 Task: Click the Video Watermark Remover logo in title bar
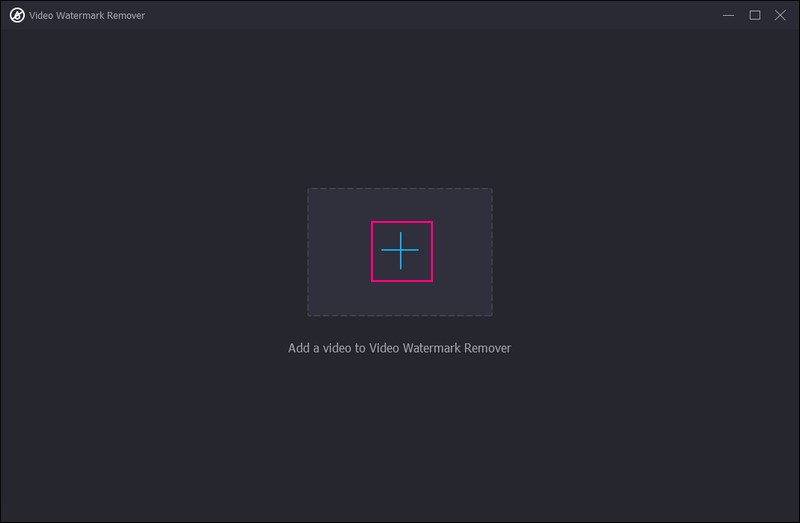(x=17, y=15)
